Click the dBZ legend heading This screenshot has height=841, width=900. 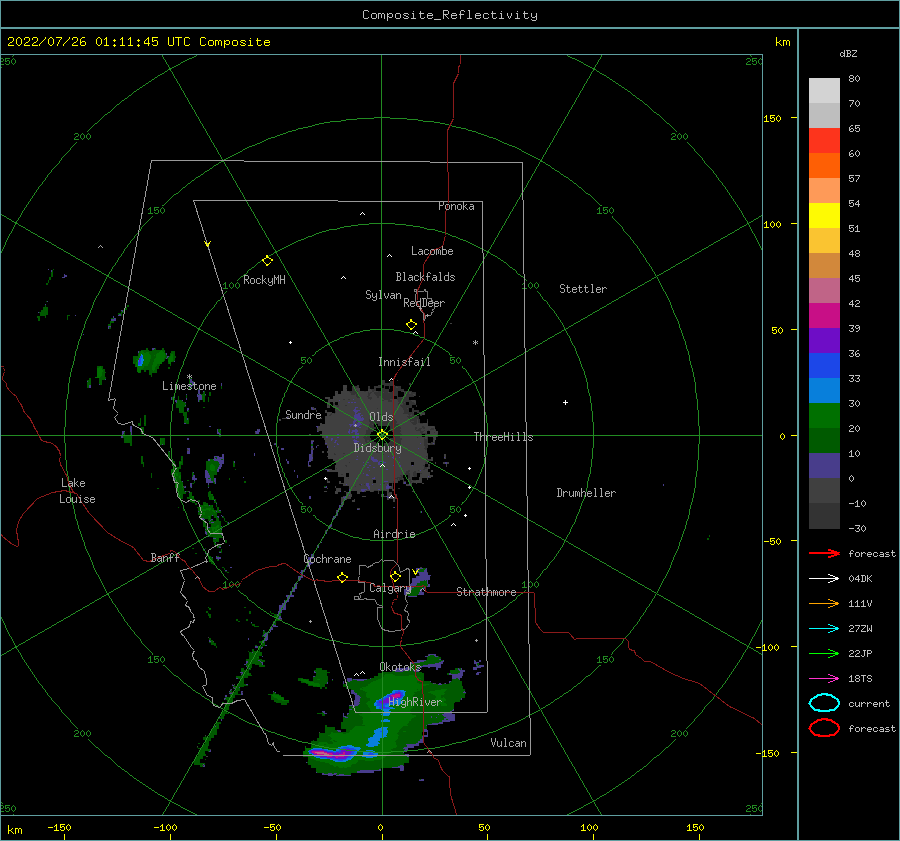pos(848,54)
